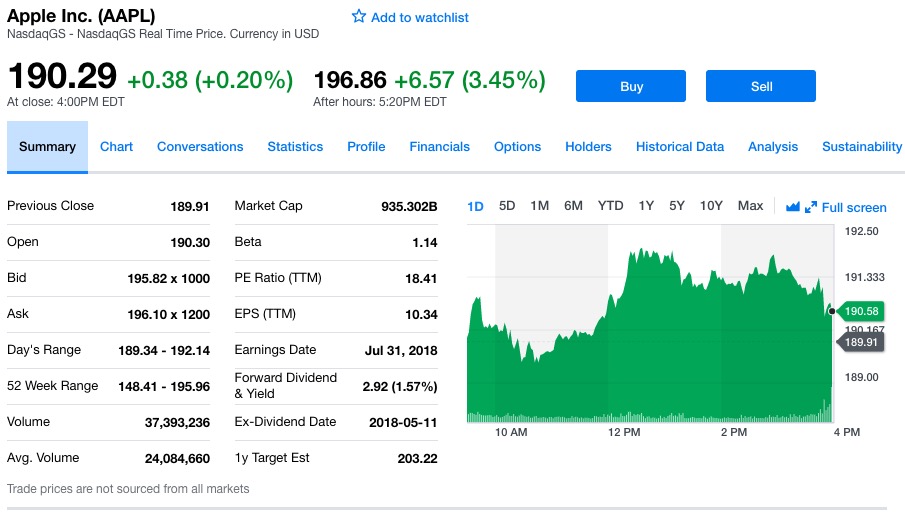This screenshot has height=514, width=905.
Task: Click the Earnings Date Jul 31, 2018
Action: (401, 351)
